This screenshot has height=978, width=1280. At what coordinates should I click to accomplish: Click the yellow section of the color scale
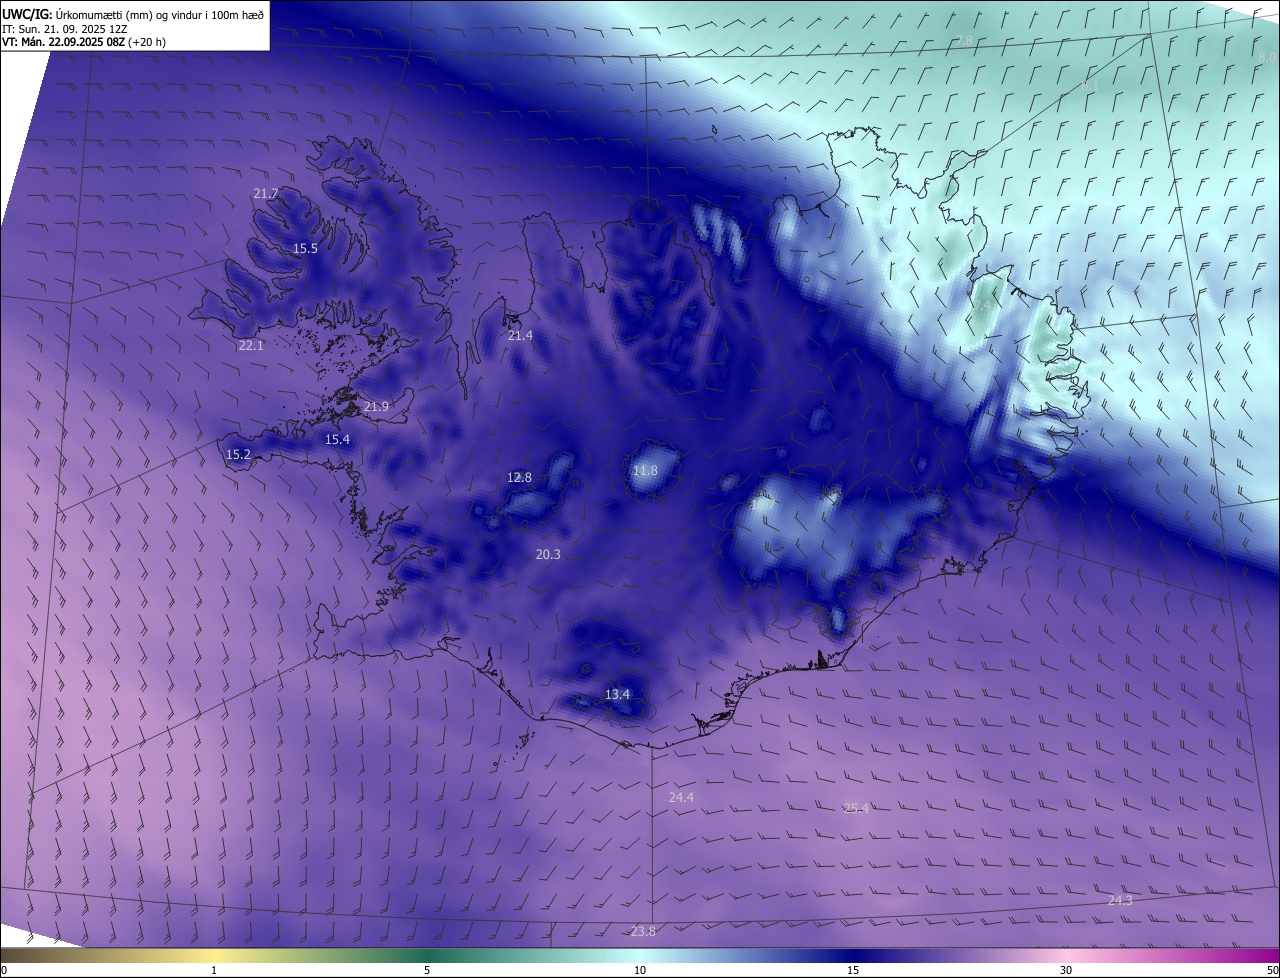pyautogui.click(x=215, y=955)
